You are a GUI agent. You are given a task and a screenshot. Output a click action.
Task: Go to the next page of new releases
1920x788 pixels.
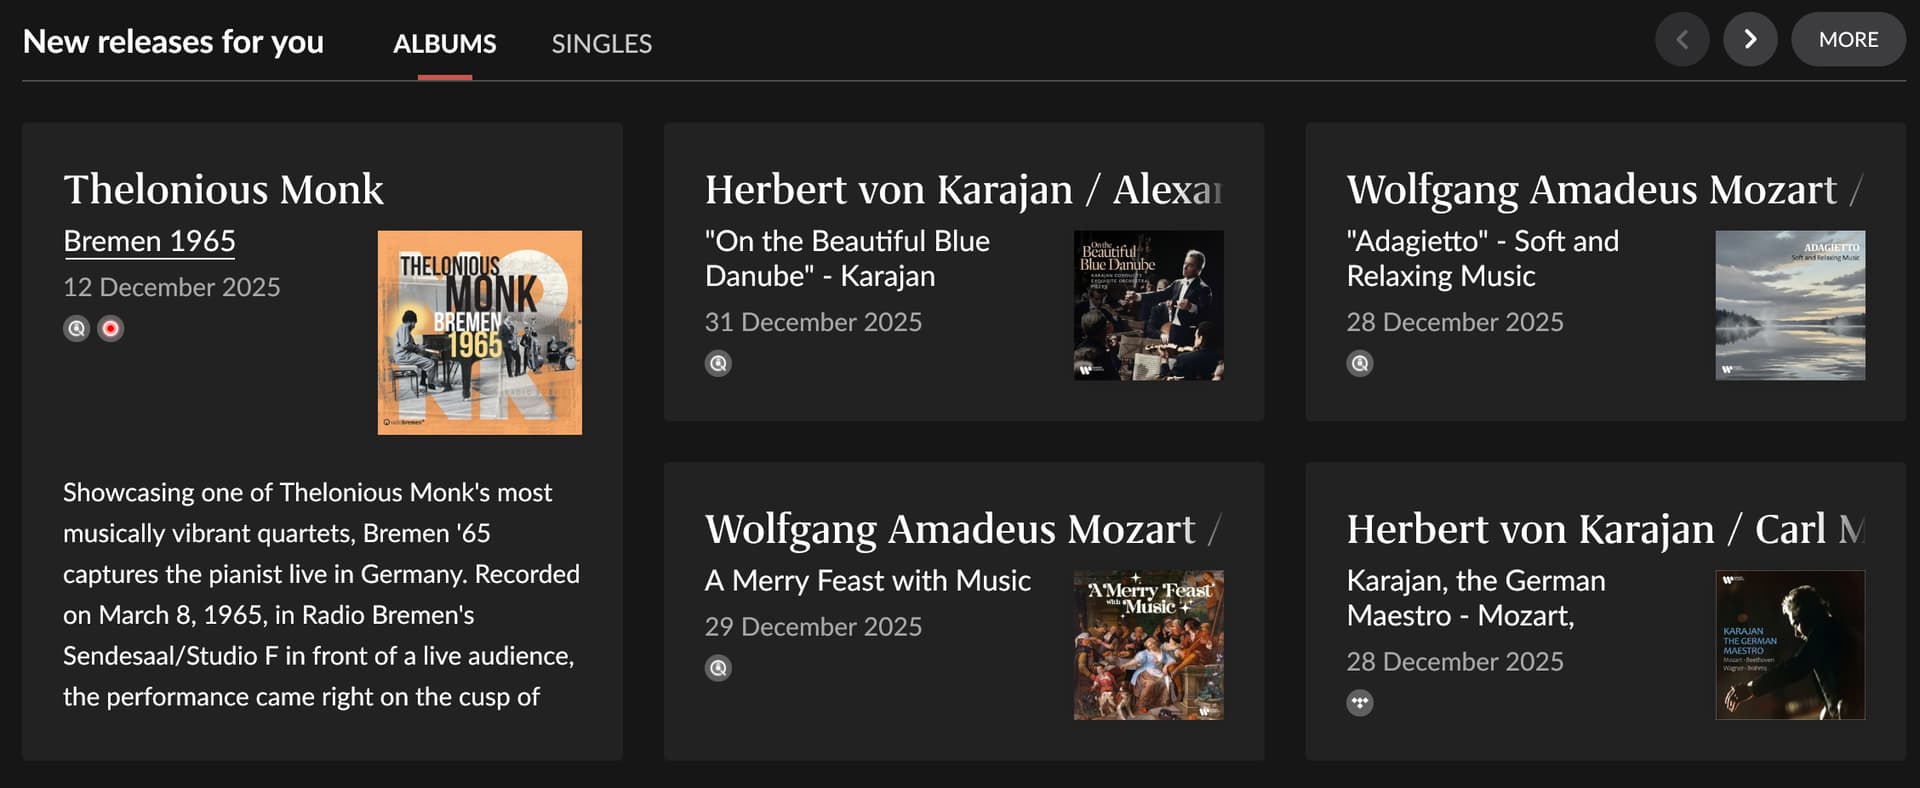(1750, 40)
